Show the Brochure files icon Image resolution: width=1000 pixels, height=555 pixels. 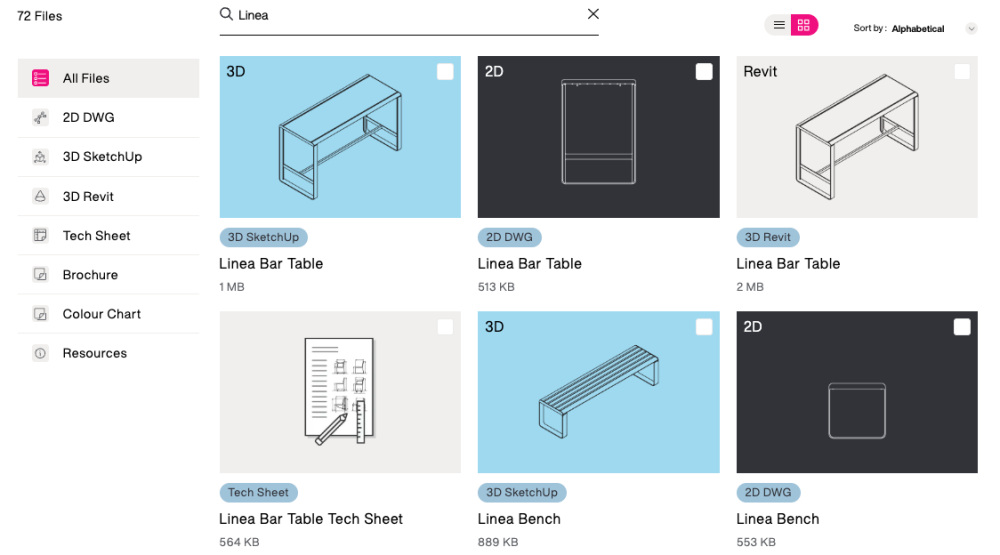click(40, 275)
